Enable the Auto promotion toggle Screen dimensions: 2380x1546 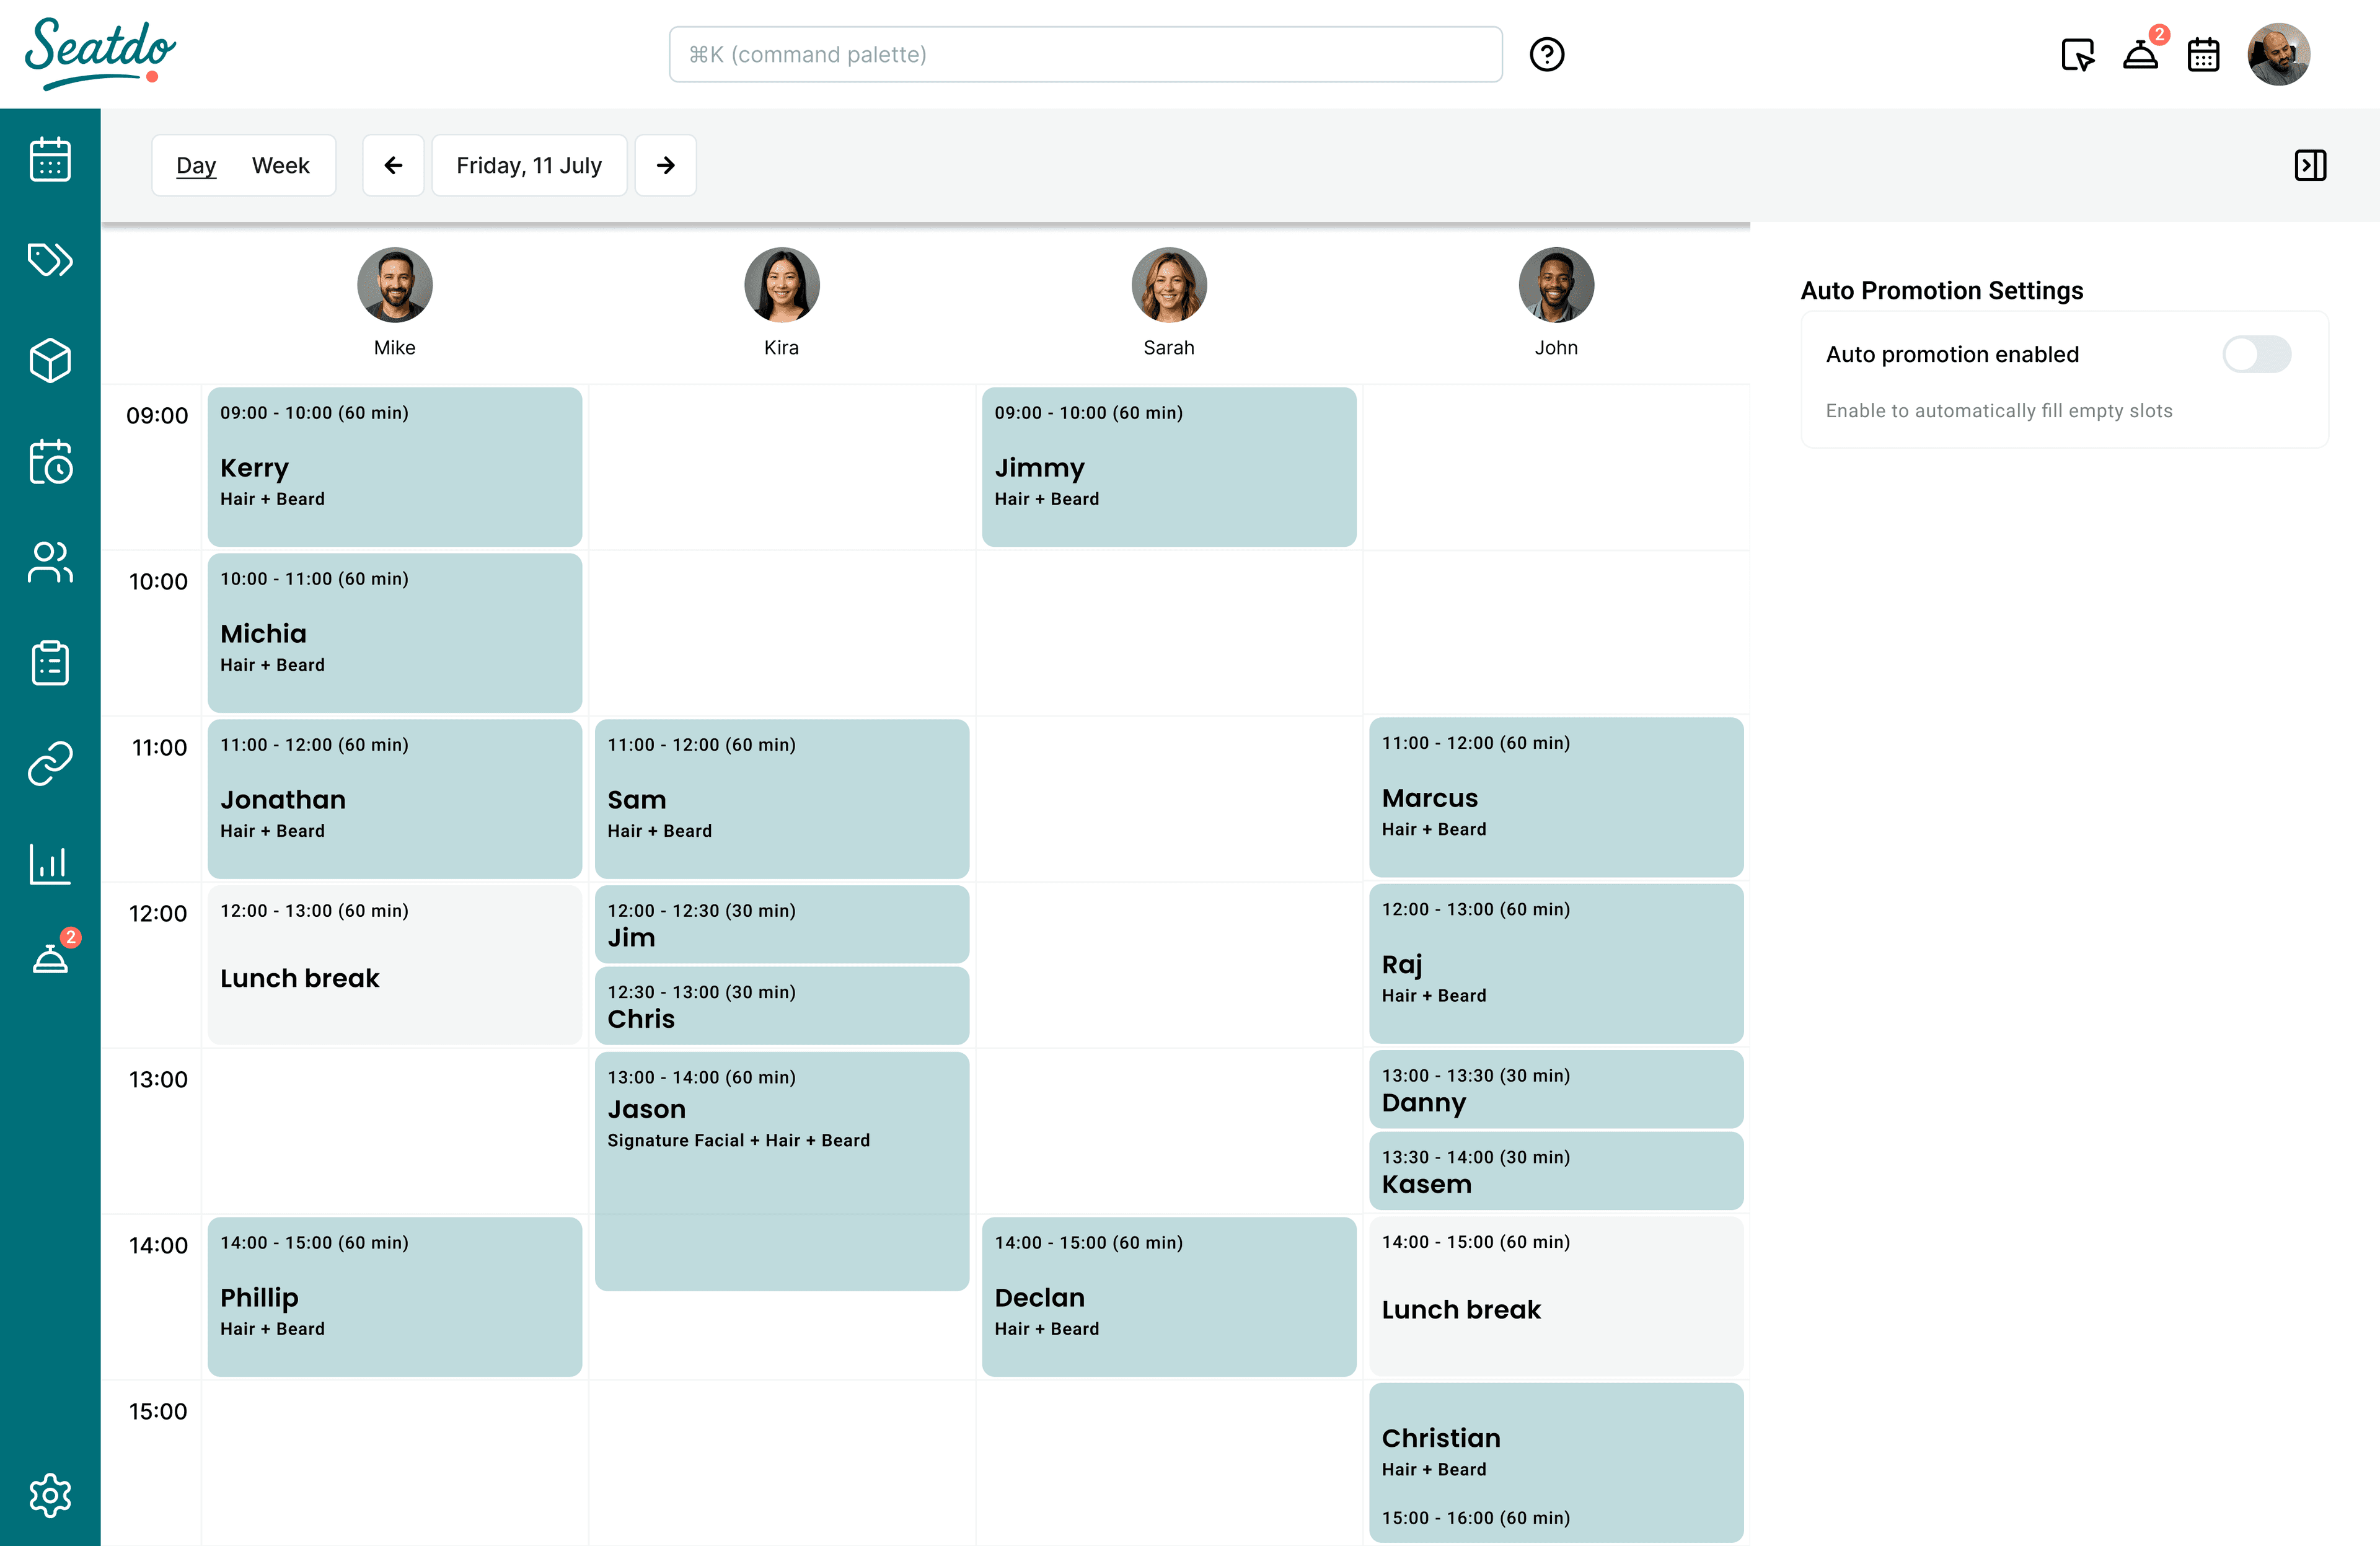(x=2256, y=354)
